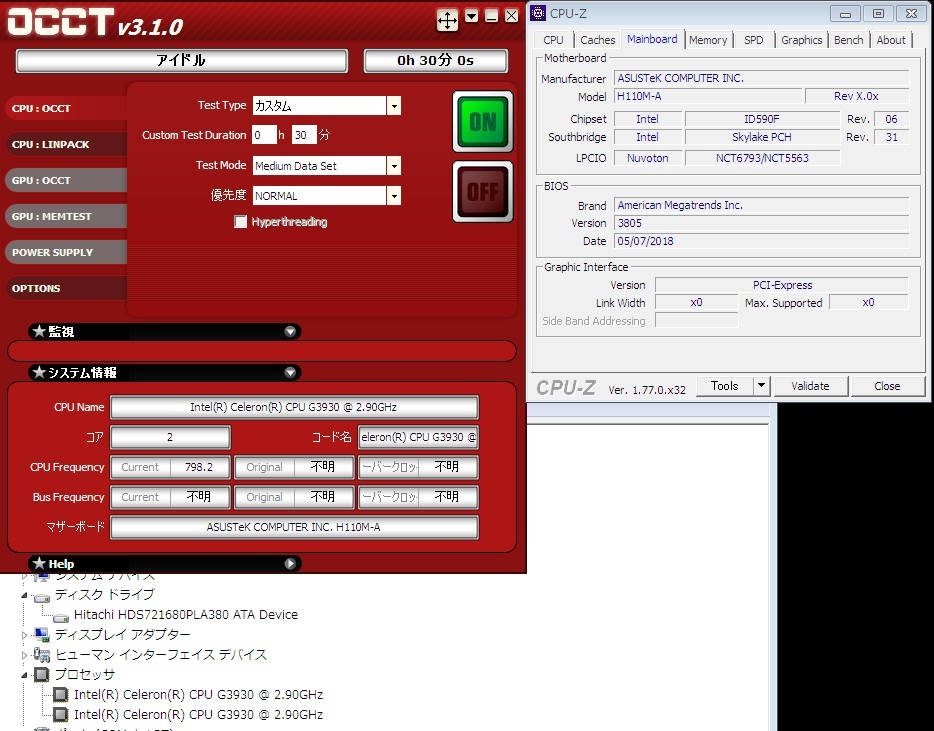Click the Manufacturer value ASUSTeK COMPUTER INC. in CPU-Z
The width and height of the screenshot is (934, 731).
pos(761,78)
